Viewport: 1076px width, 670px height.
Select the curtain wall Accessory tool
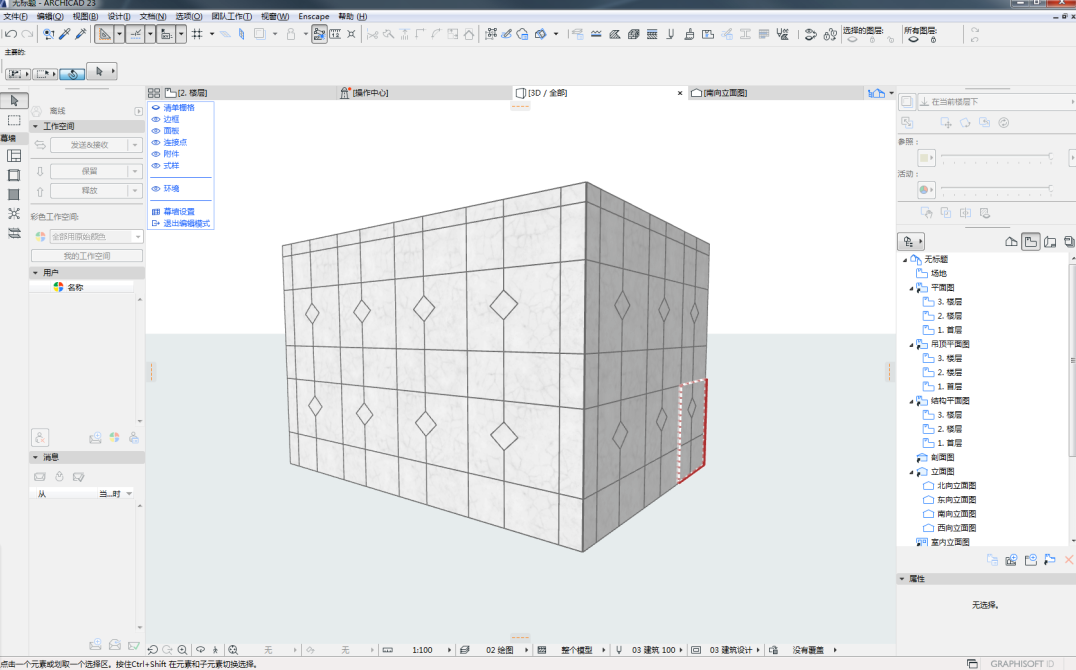[x=14, y=233]
